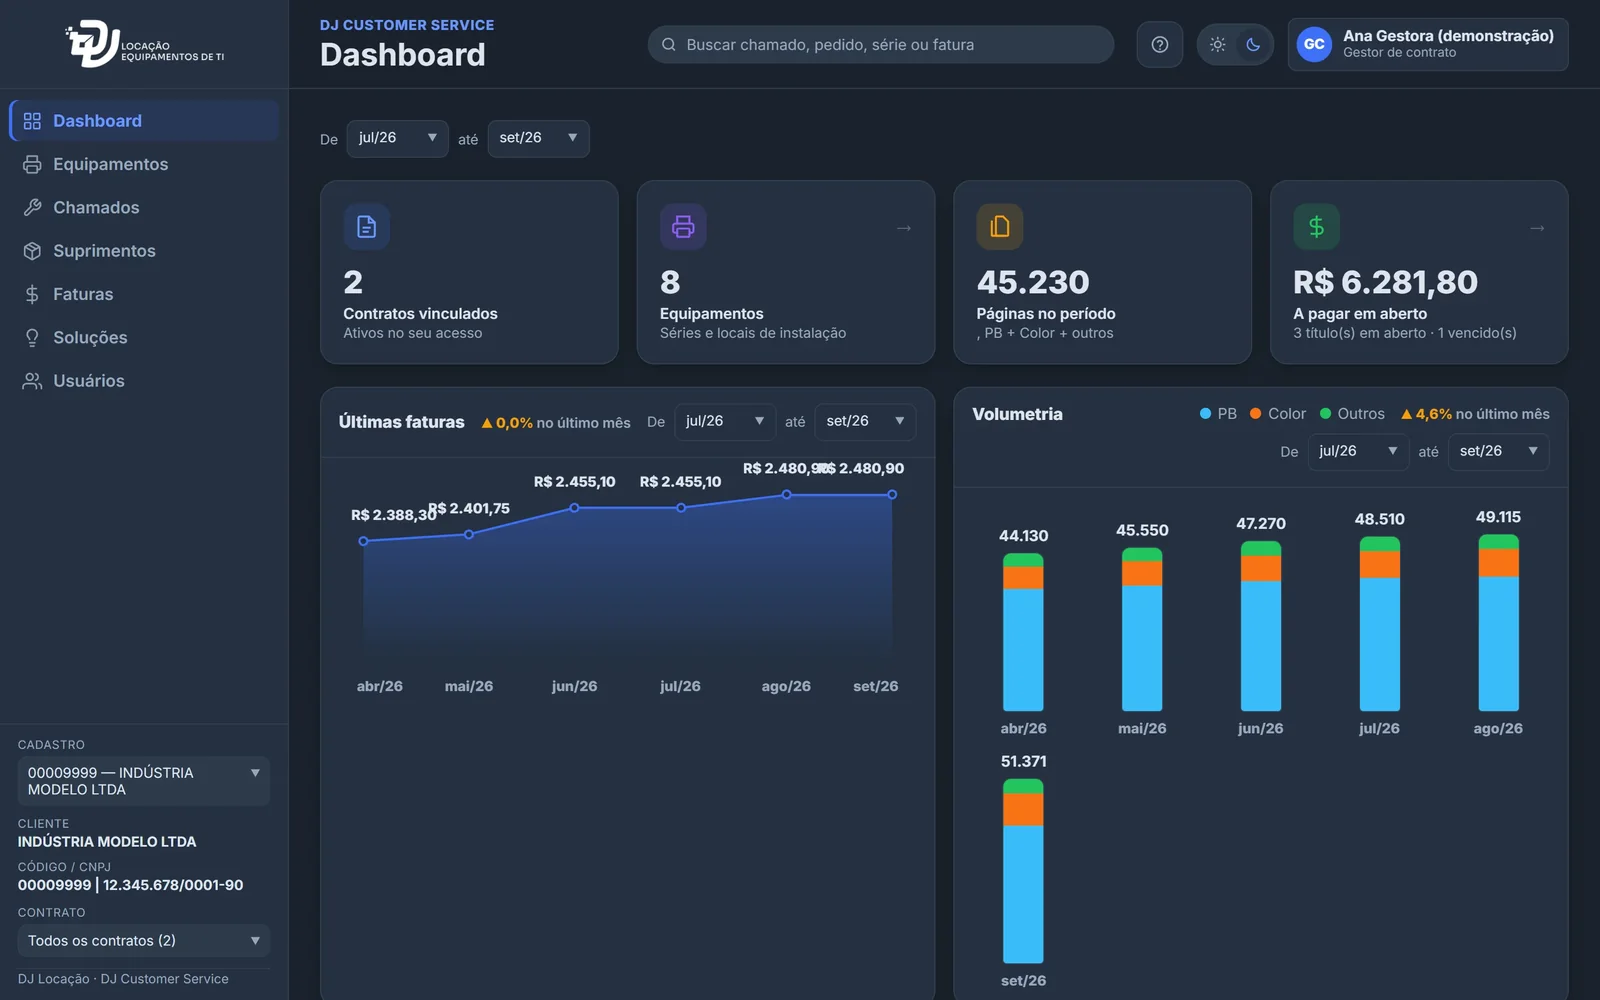Open the top De jul/26 period dropdown
This screenshot has height=1000, width=1600.
click(397, 138)
